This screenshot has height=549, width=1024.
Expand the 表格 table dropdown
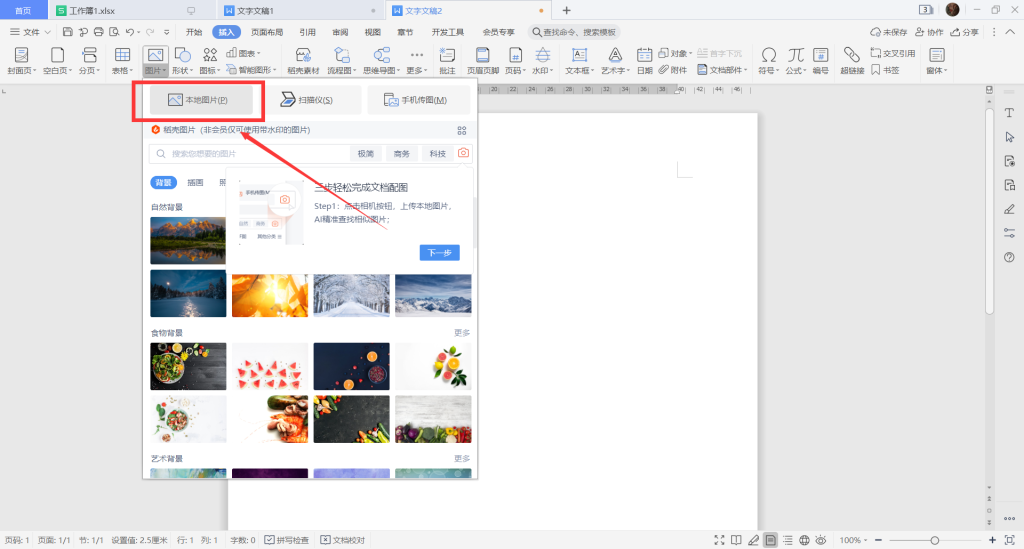[x=122, y=70]
